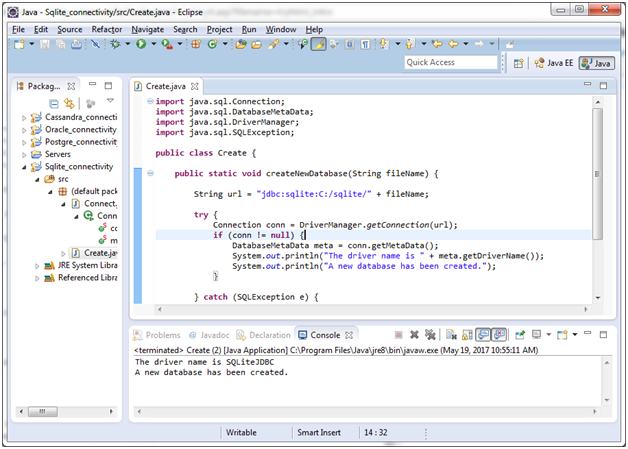Click the Console horizontal scrollbar right arrow
The height and width of the screenshot is (449, 628).
click(x=594, y=411)
